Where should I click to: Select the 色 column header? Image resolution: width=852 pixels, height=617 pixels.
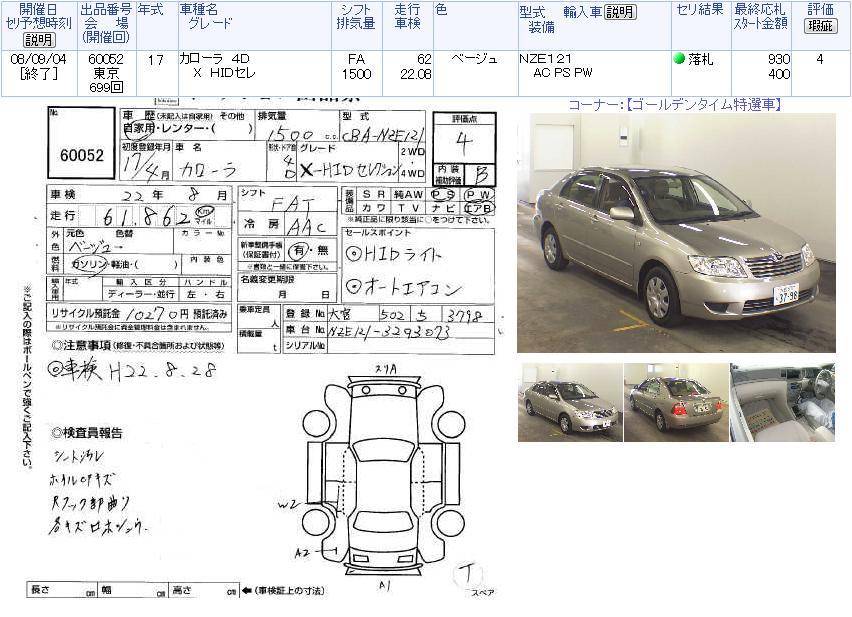(441, 9)
